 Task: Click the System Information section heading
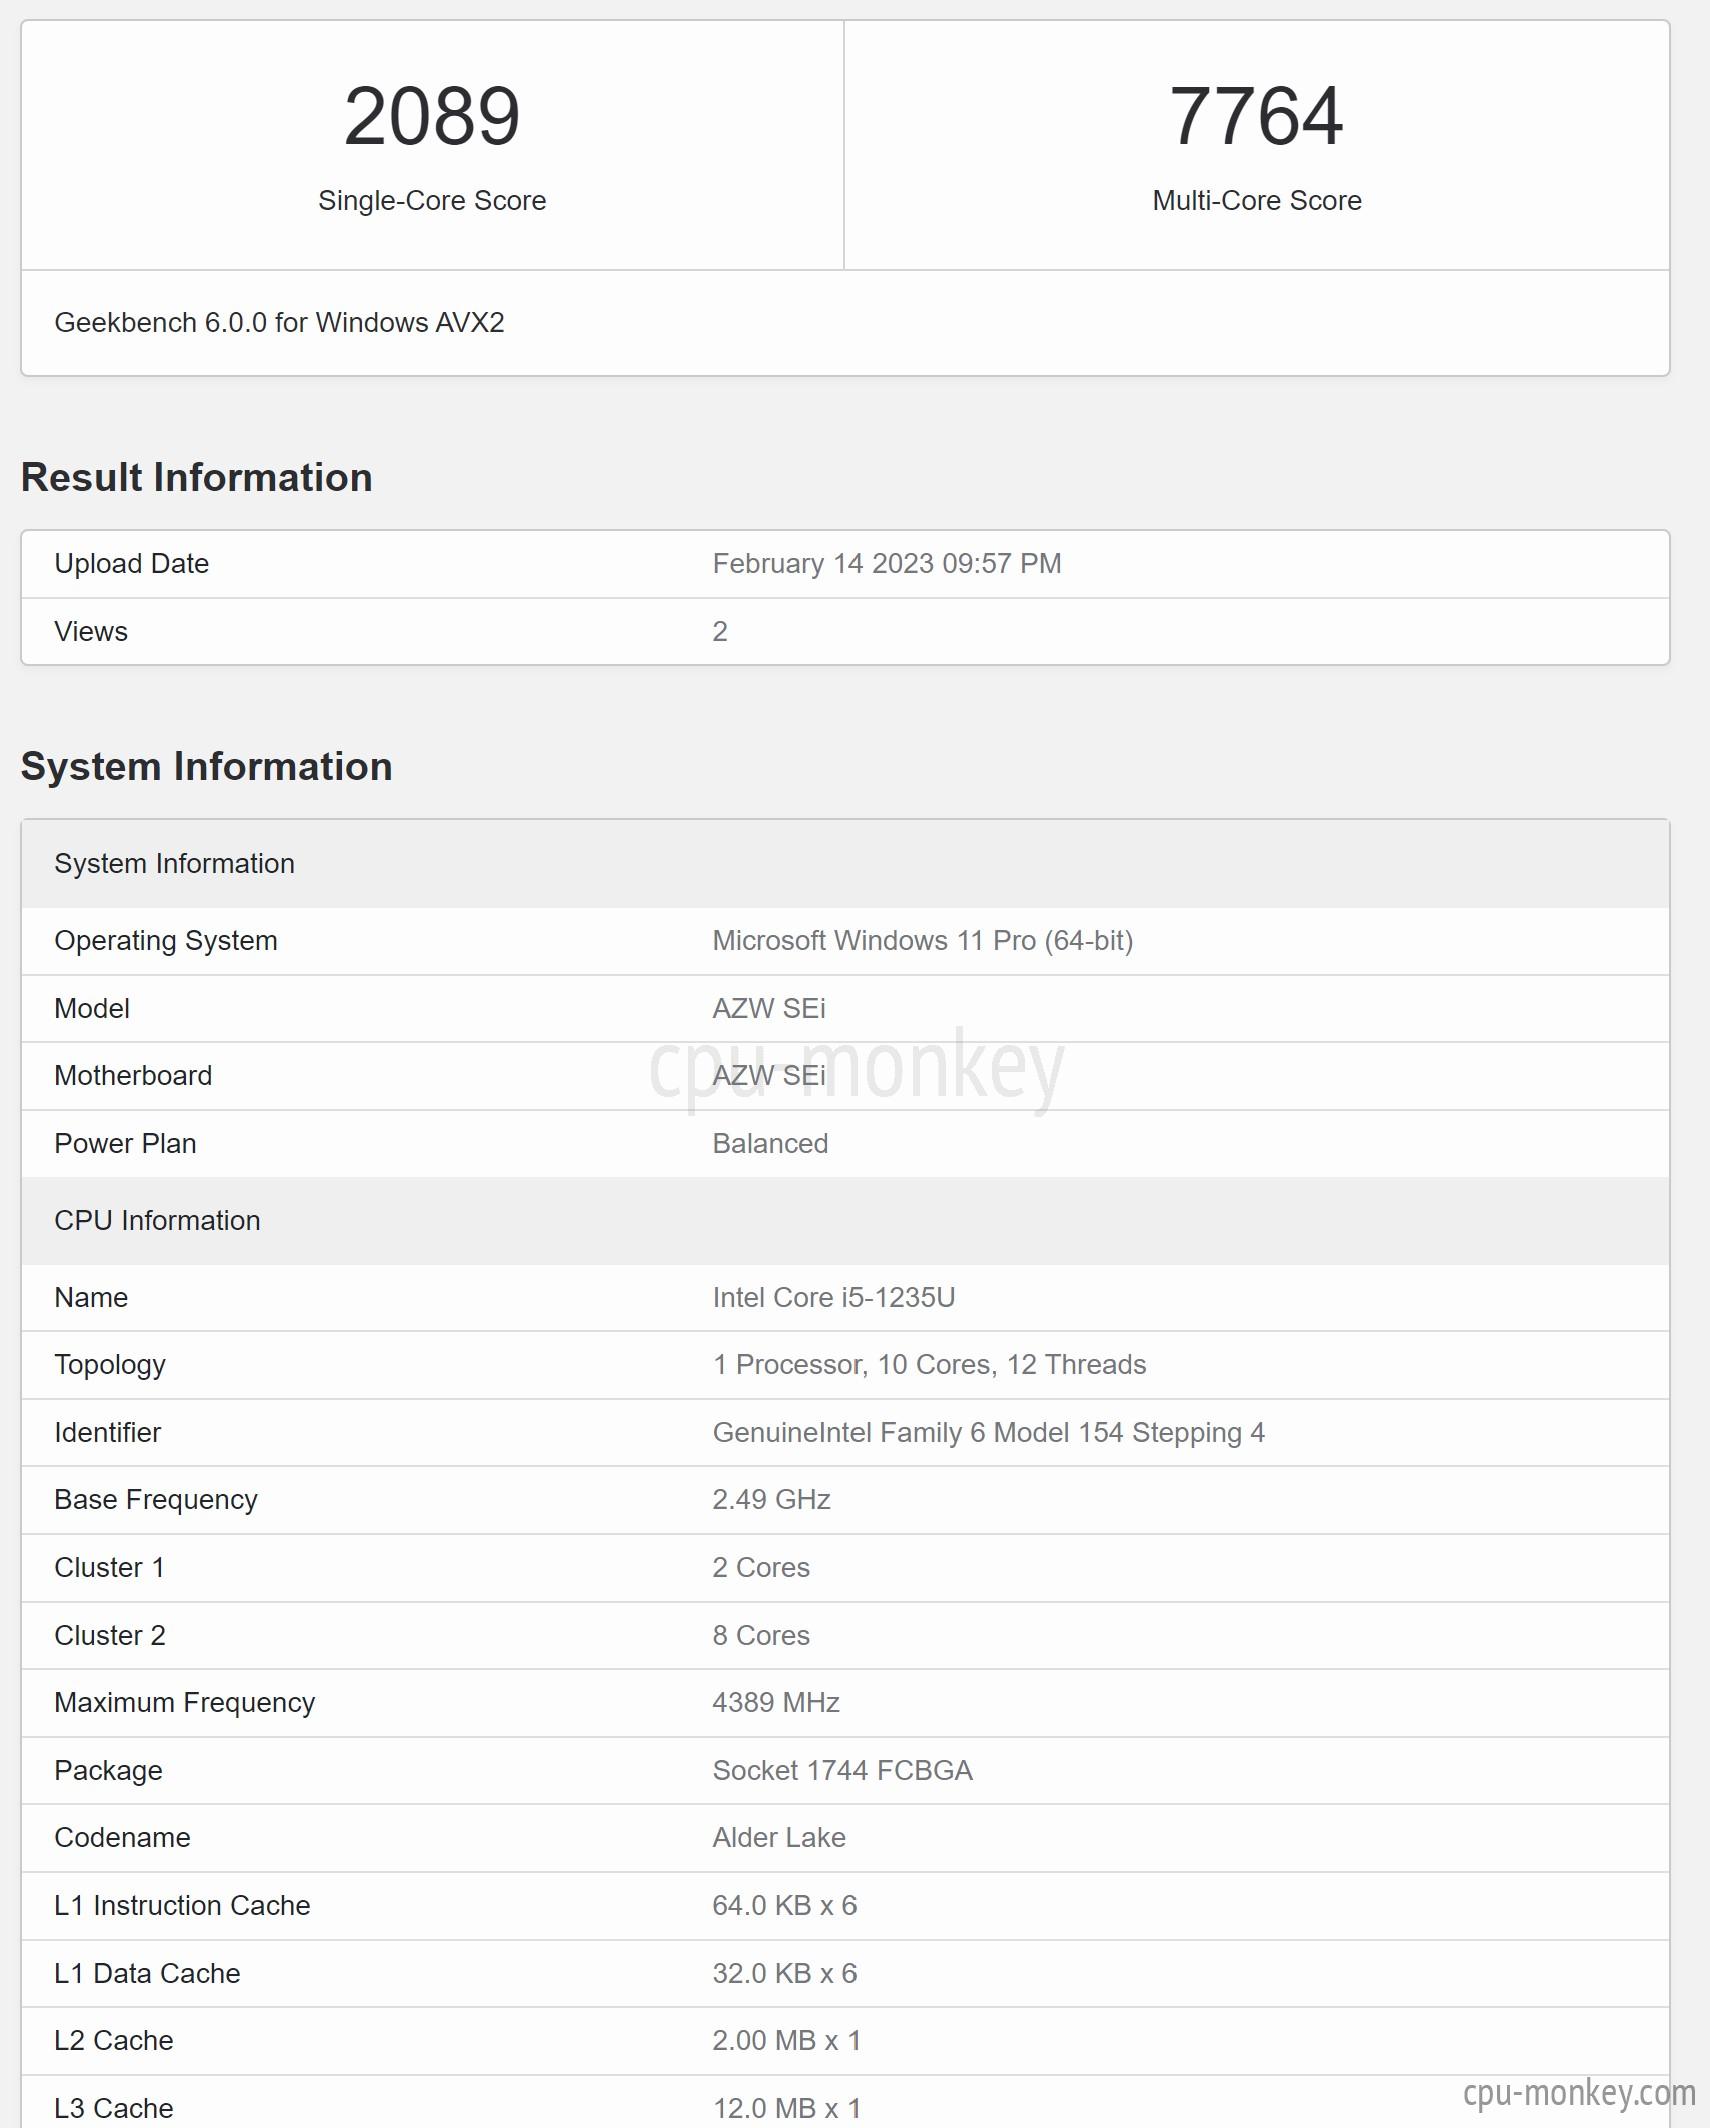(x=207, y=767)
